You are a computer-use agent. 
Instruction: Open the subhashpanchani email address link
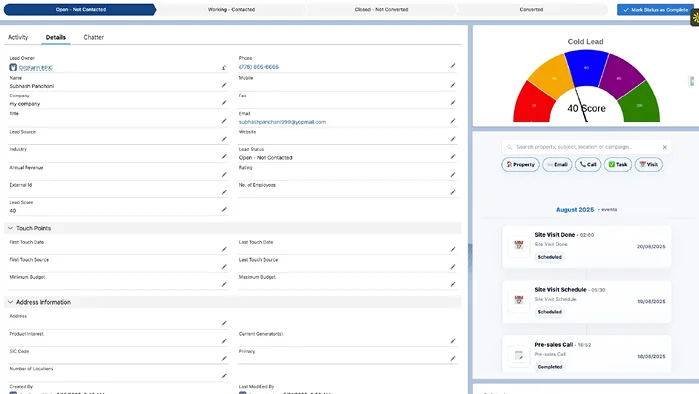[282, 122]
